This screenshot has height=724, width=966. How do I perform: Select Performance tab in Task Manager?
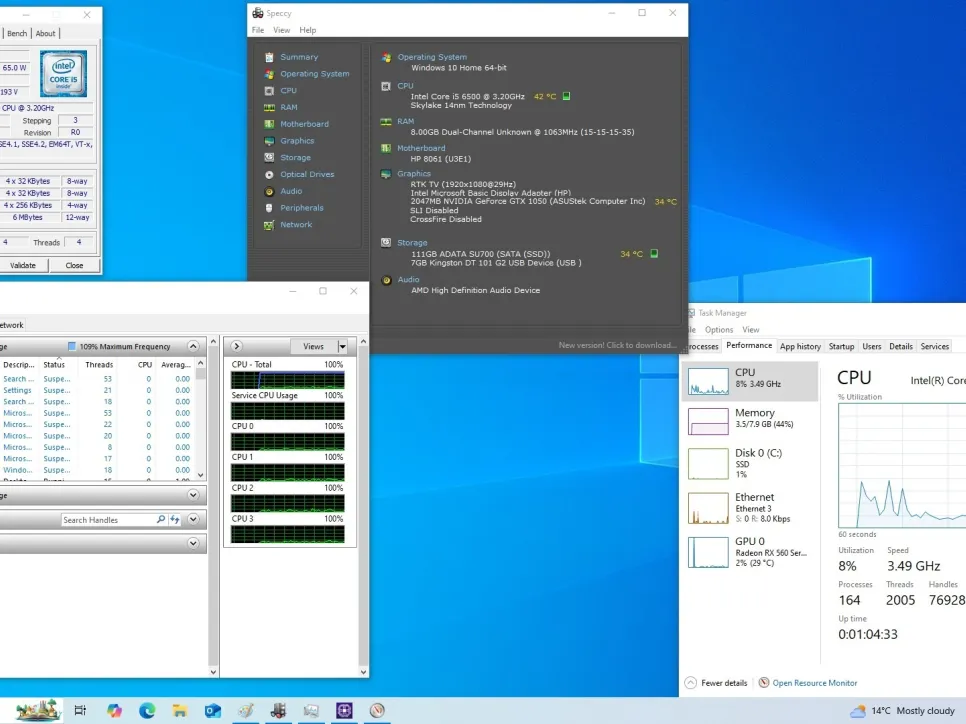coord(749,346)
